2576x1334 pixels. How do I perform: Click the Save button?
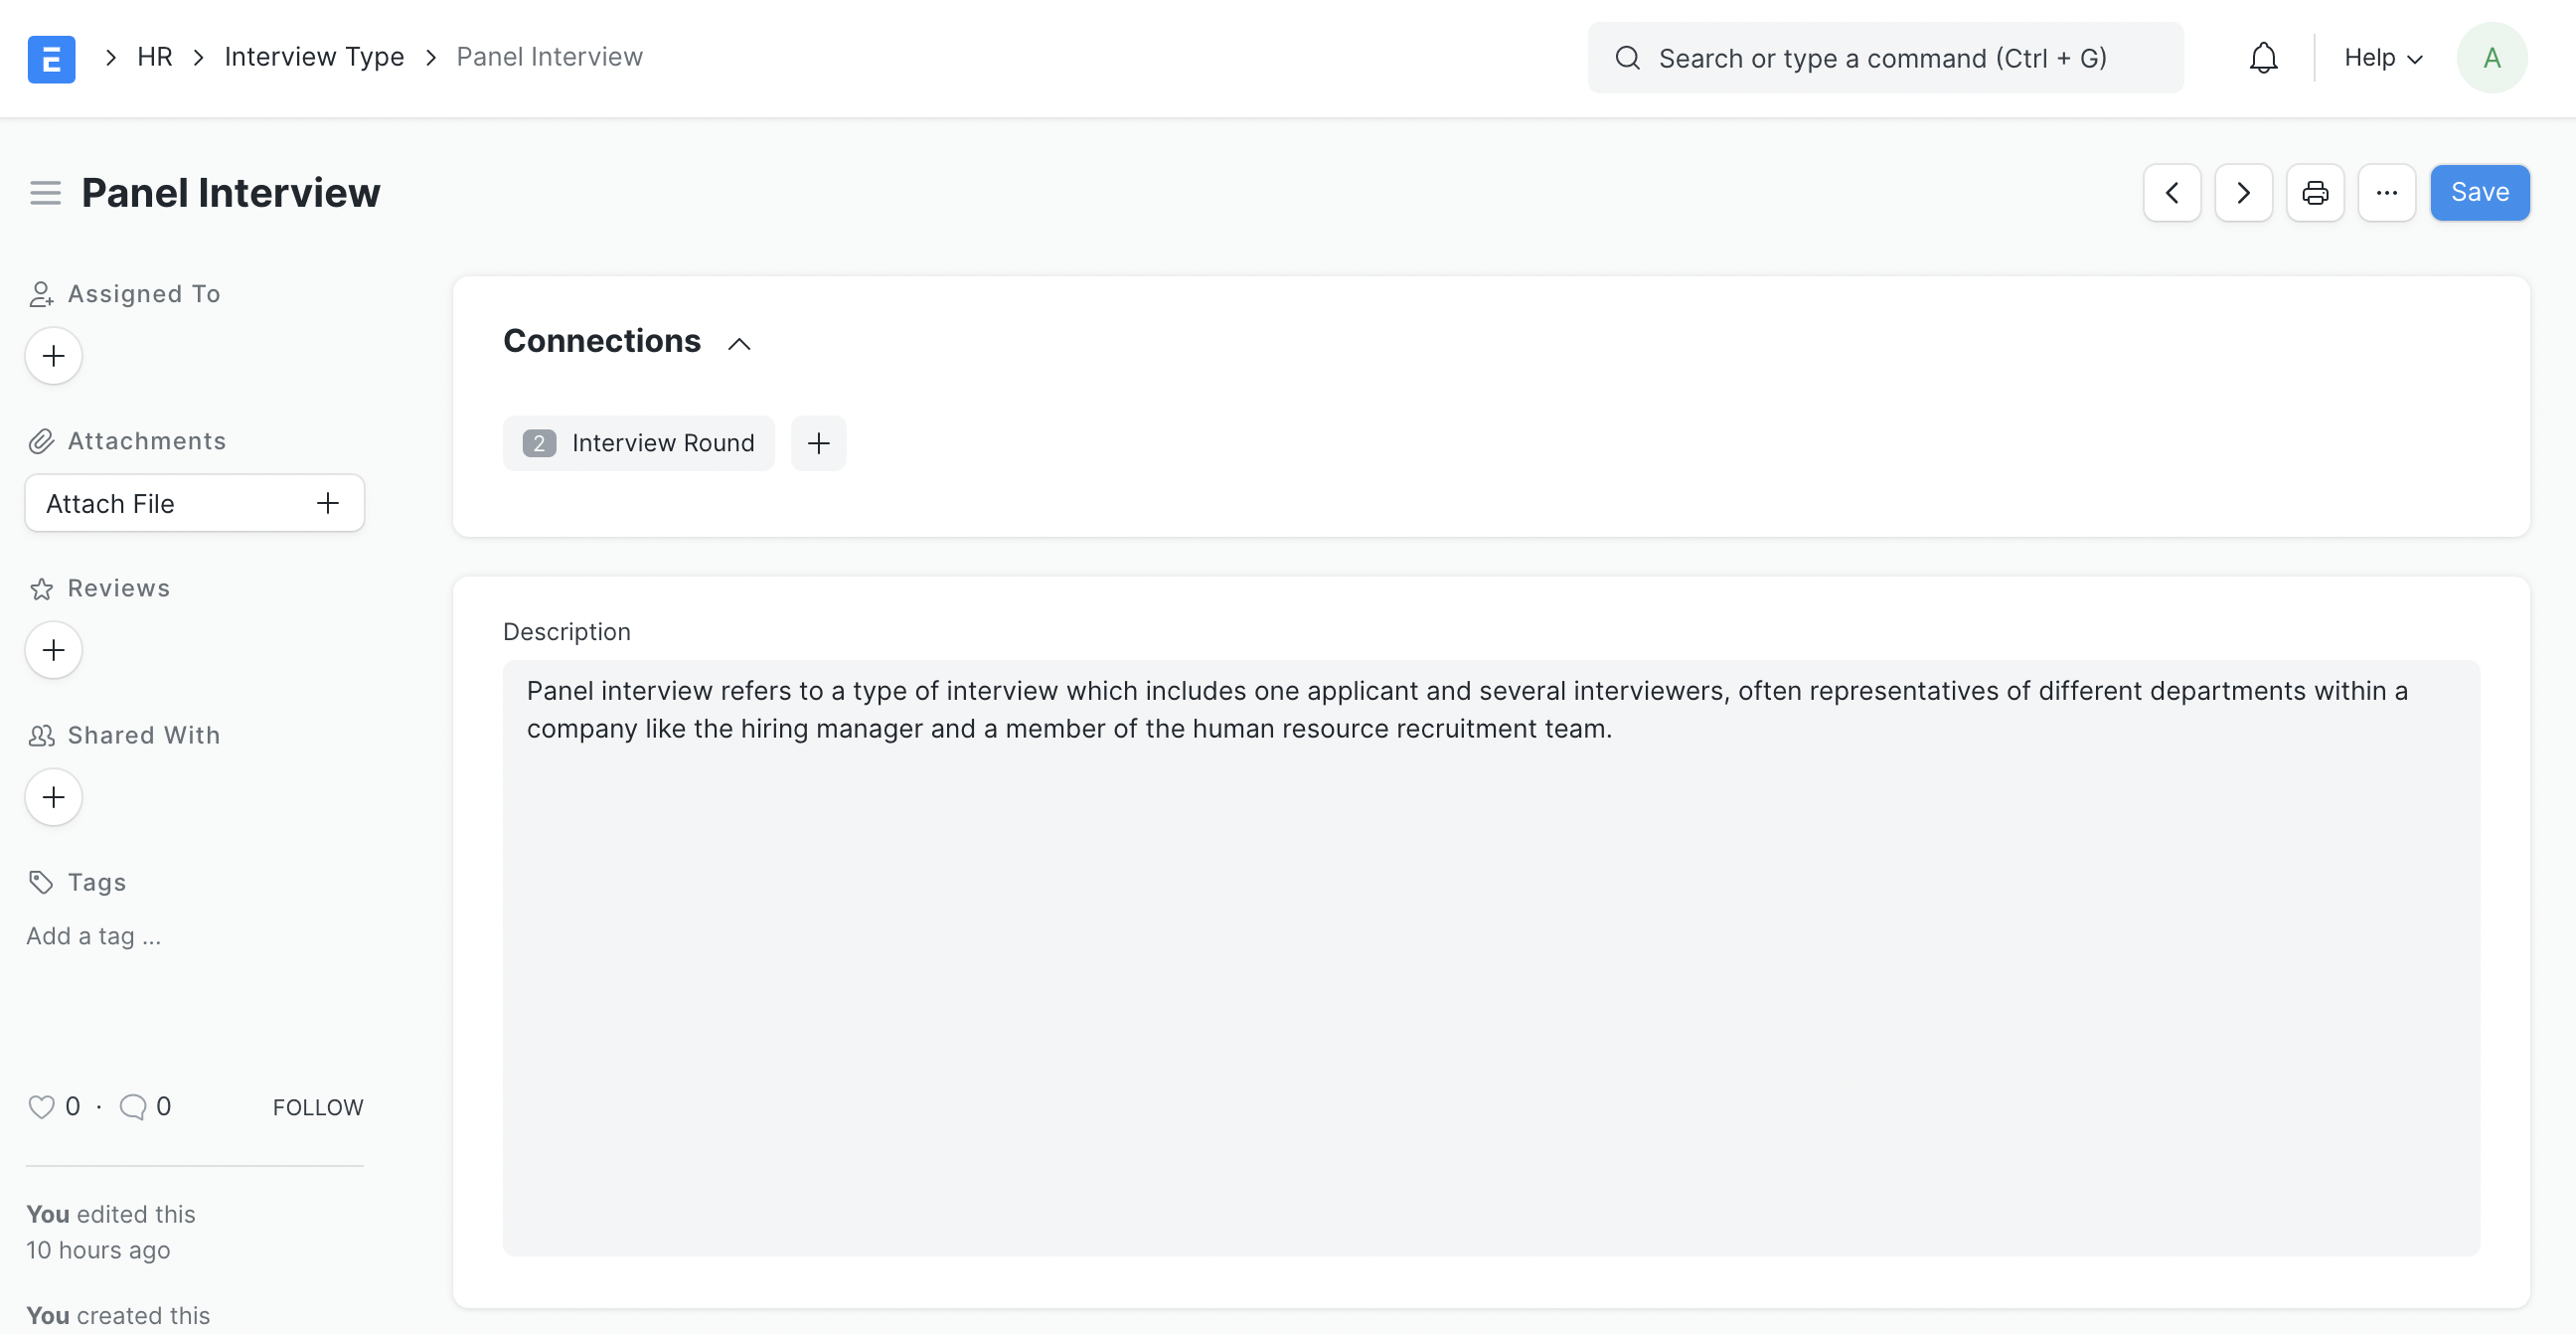(2479, 192)
